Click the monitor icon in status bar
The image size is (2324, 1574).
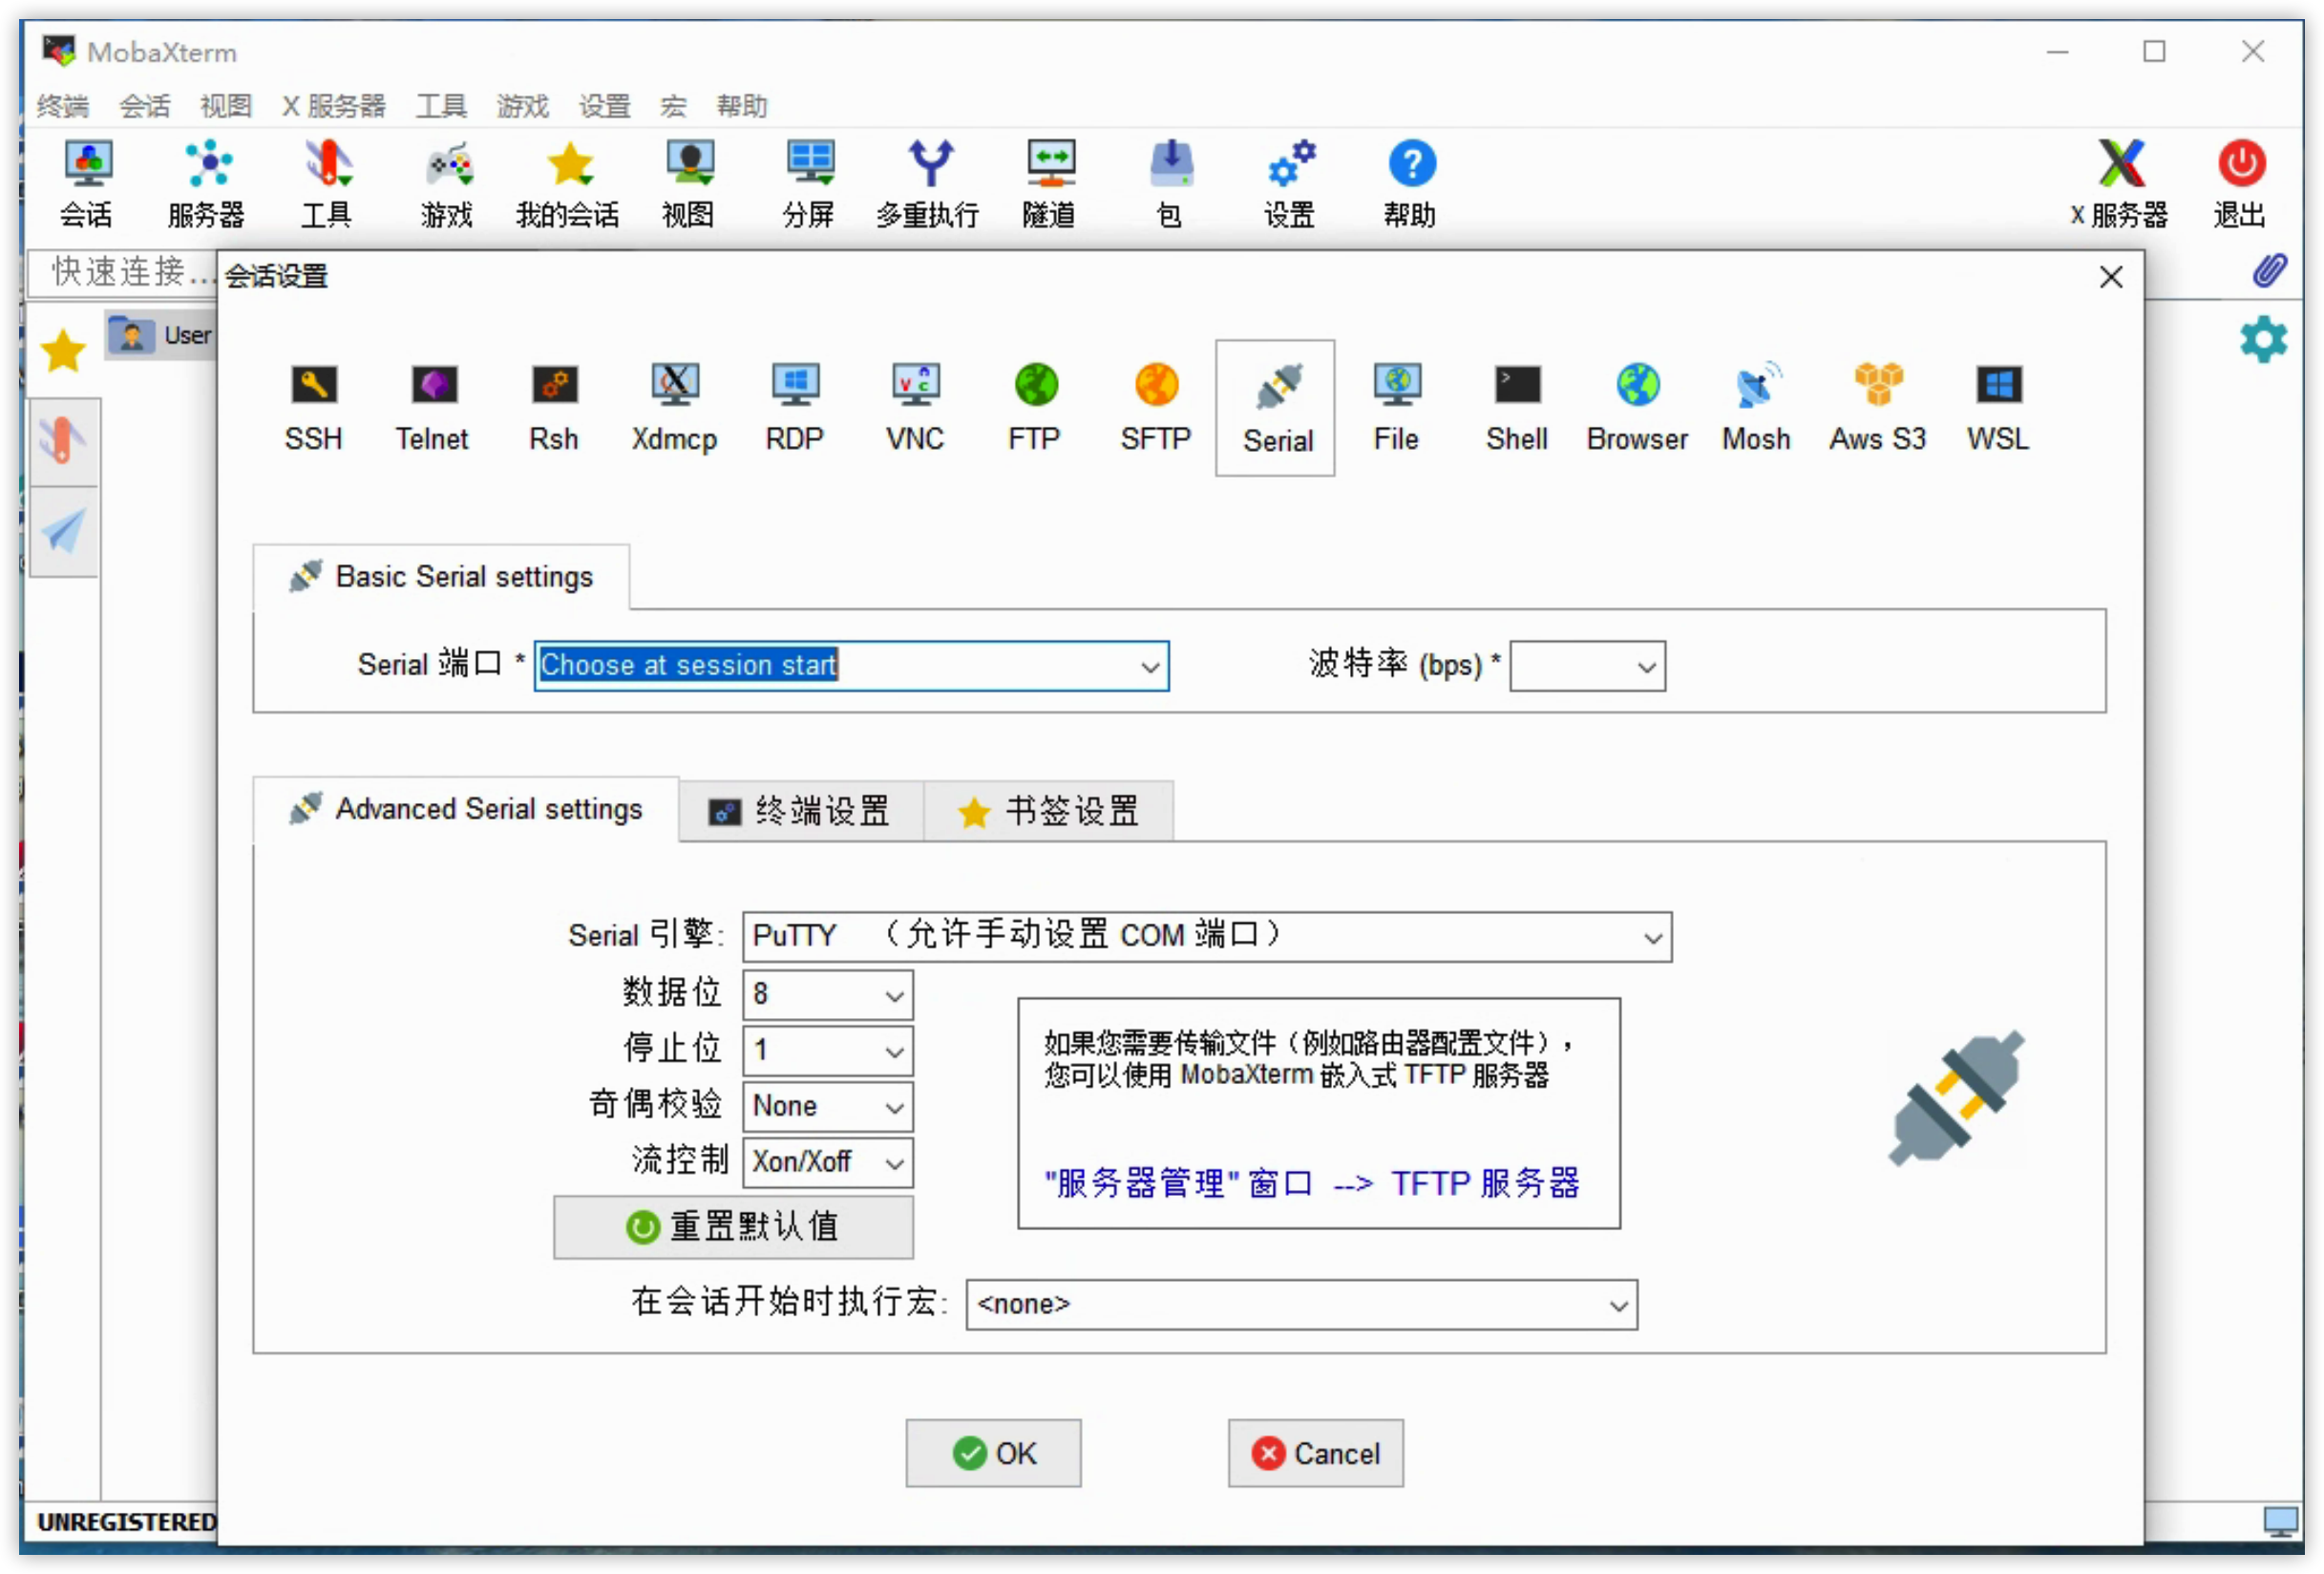pyautogui.click(x=2281, y=1522)
